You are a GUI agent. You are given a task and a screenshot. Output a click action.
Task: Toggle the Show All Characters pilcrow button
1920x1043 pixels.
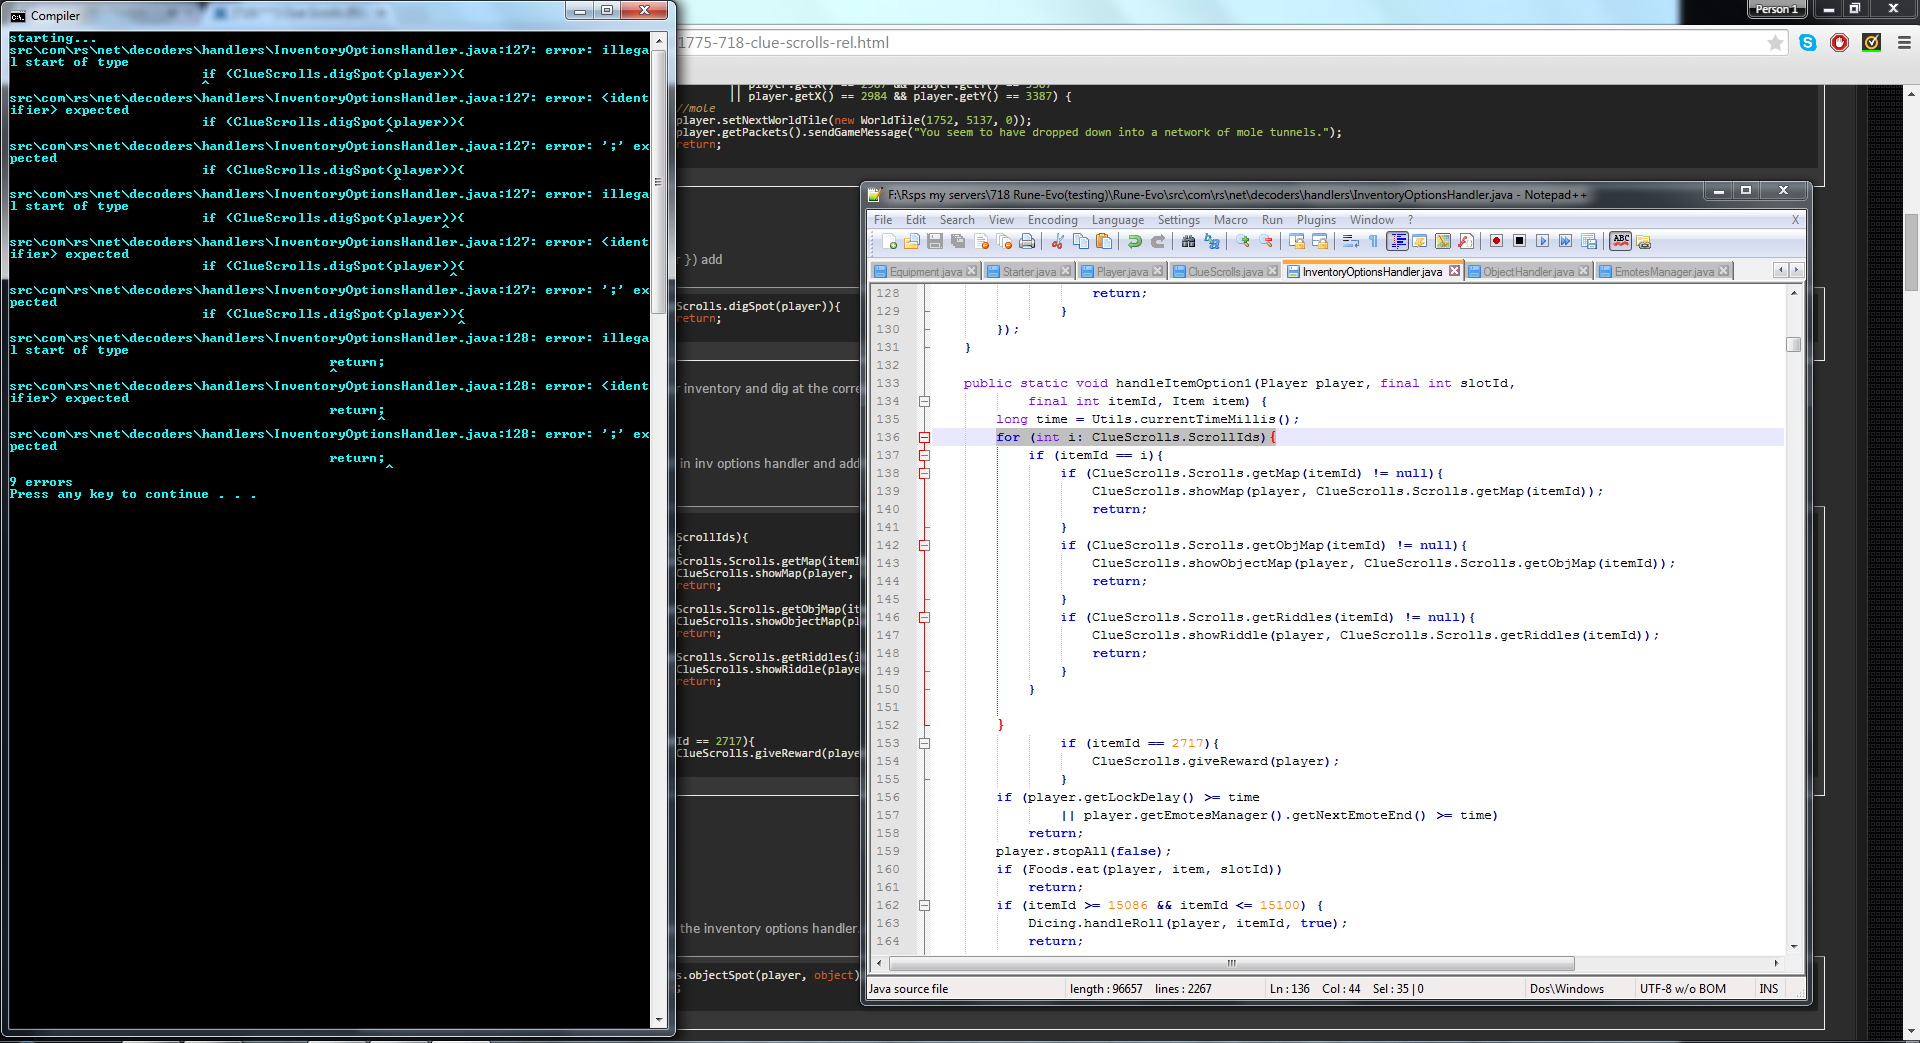[x=1373, y=241]
